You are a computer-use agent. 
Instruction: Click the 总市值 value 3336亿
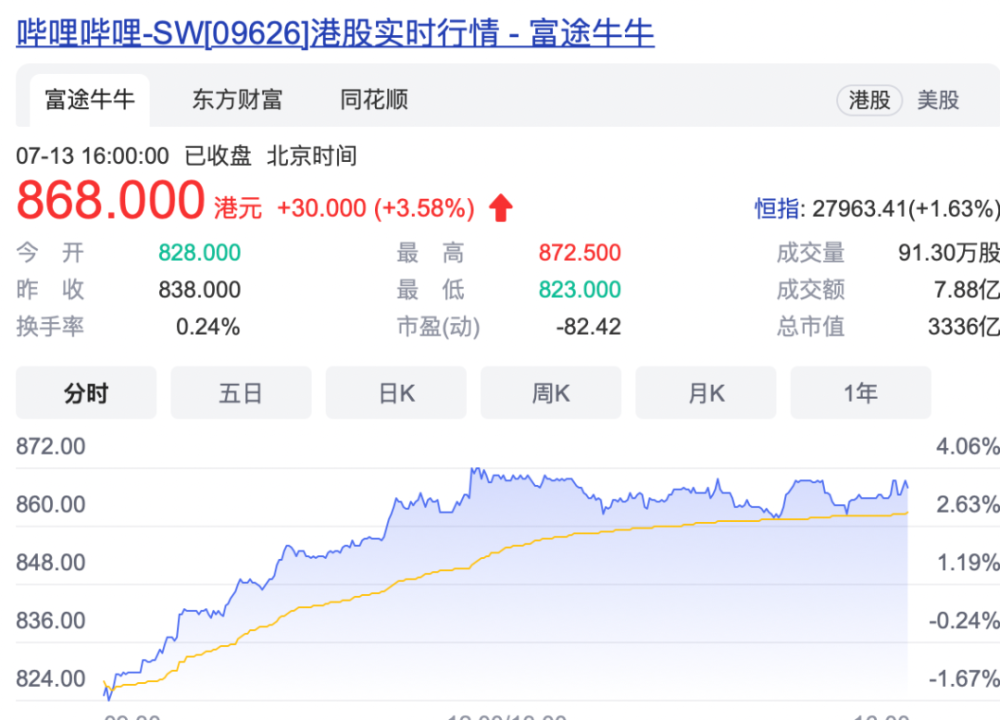pyautogui.click(x=964, y=327)
